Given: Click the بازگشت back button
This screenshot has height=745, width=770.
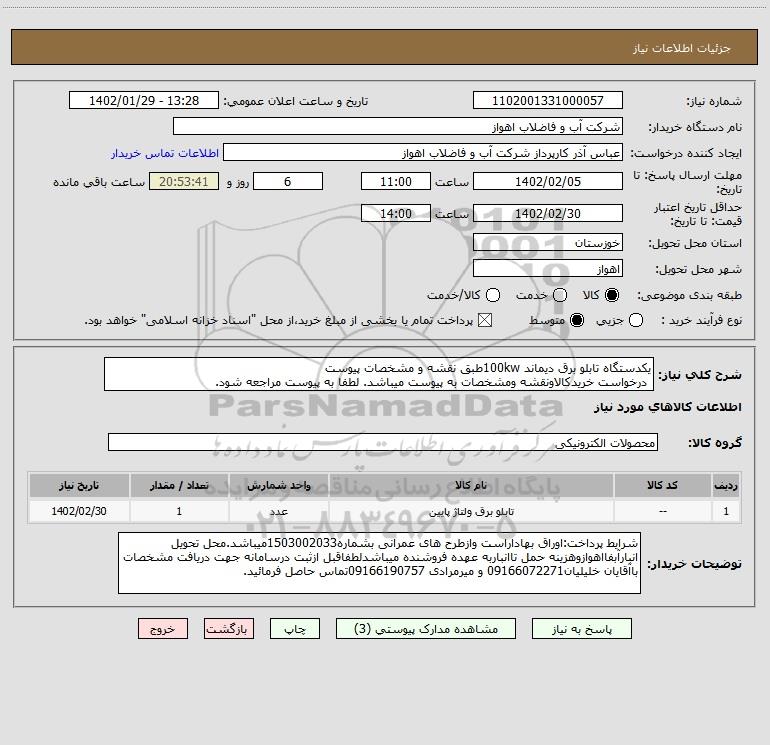Looking at the screenshot, I should tap(229, 629).
